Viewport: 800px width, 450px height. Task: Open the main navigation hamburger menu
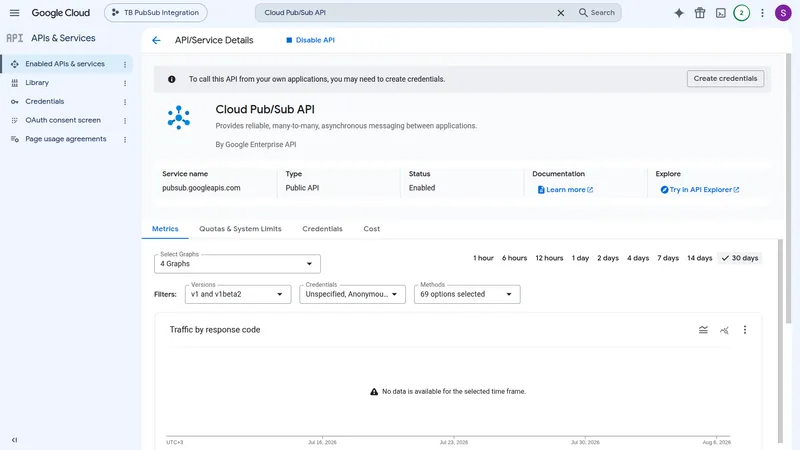coord(14,13)
